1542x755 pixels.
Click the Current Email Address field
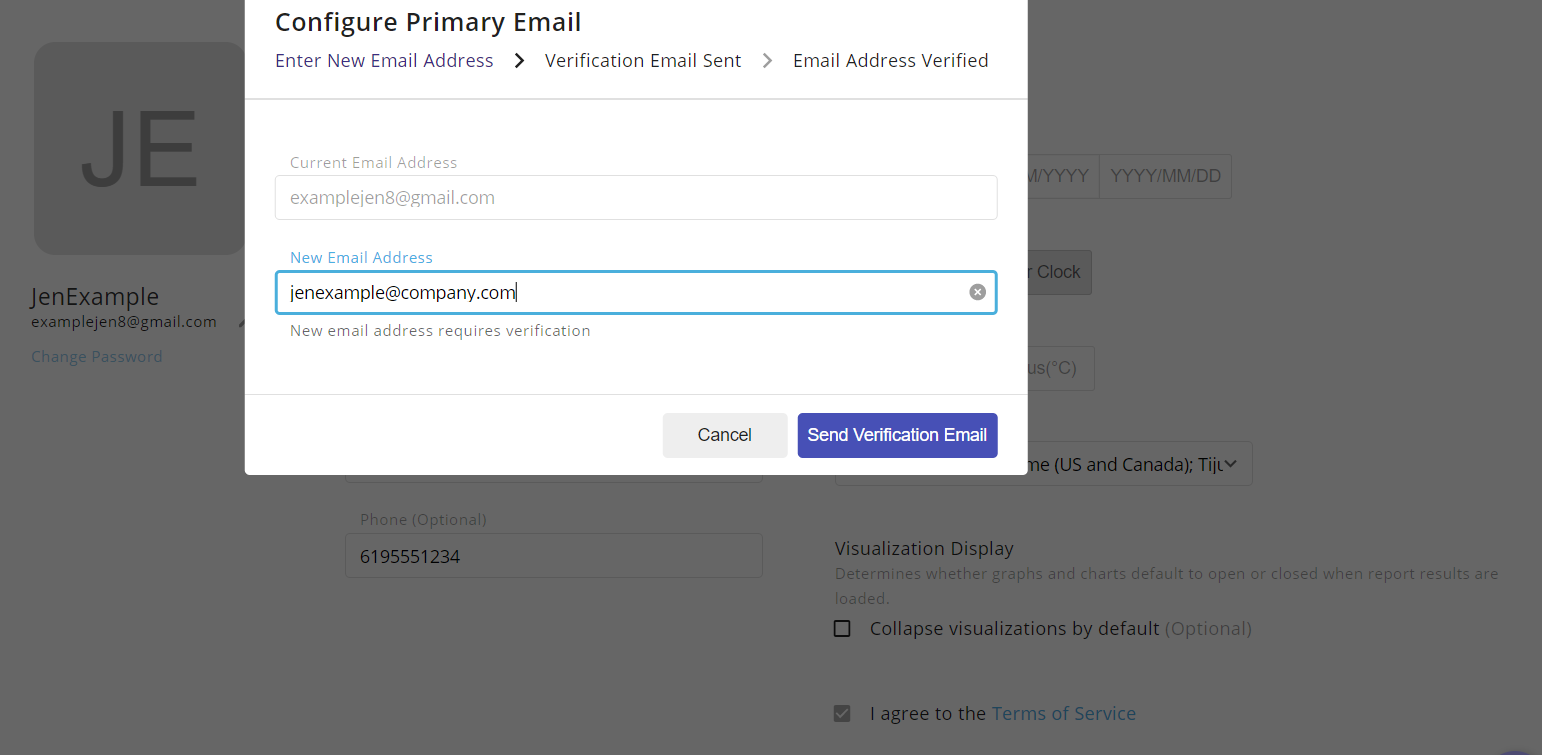point(636,198)
